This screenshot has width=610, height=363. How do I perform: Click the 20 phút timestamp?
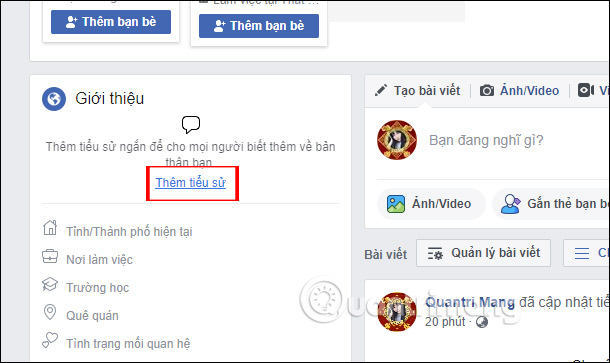point(445,322)
